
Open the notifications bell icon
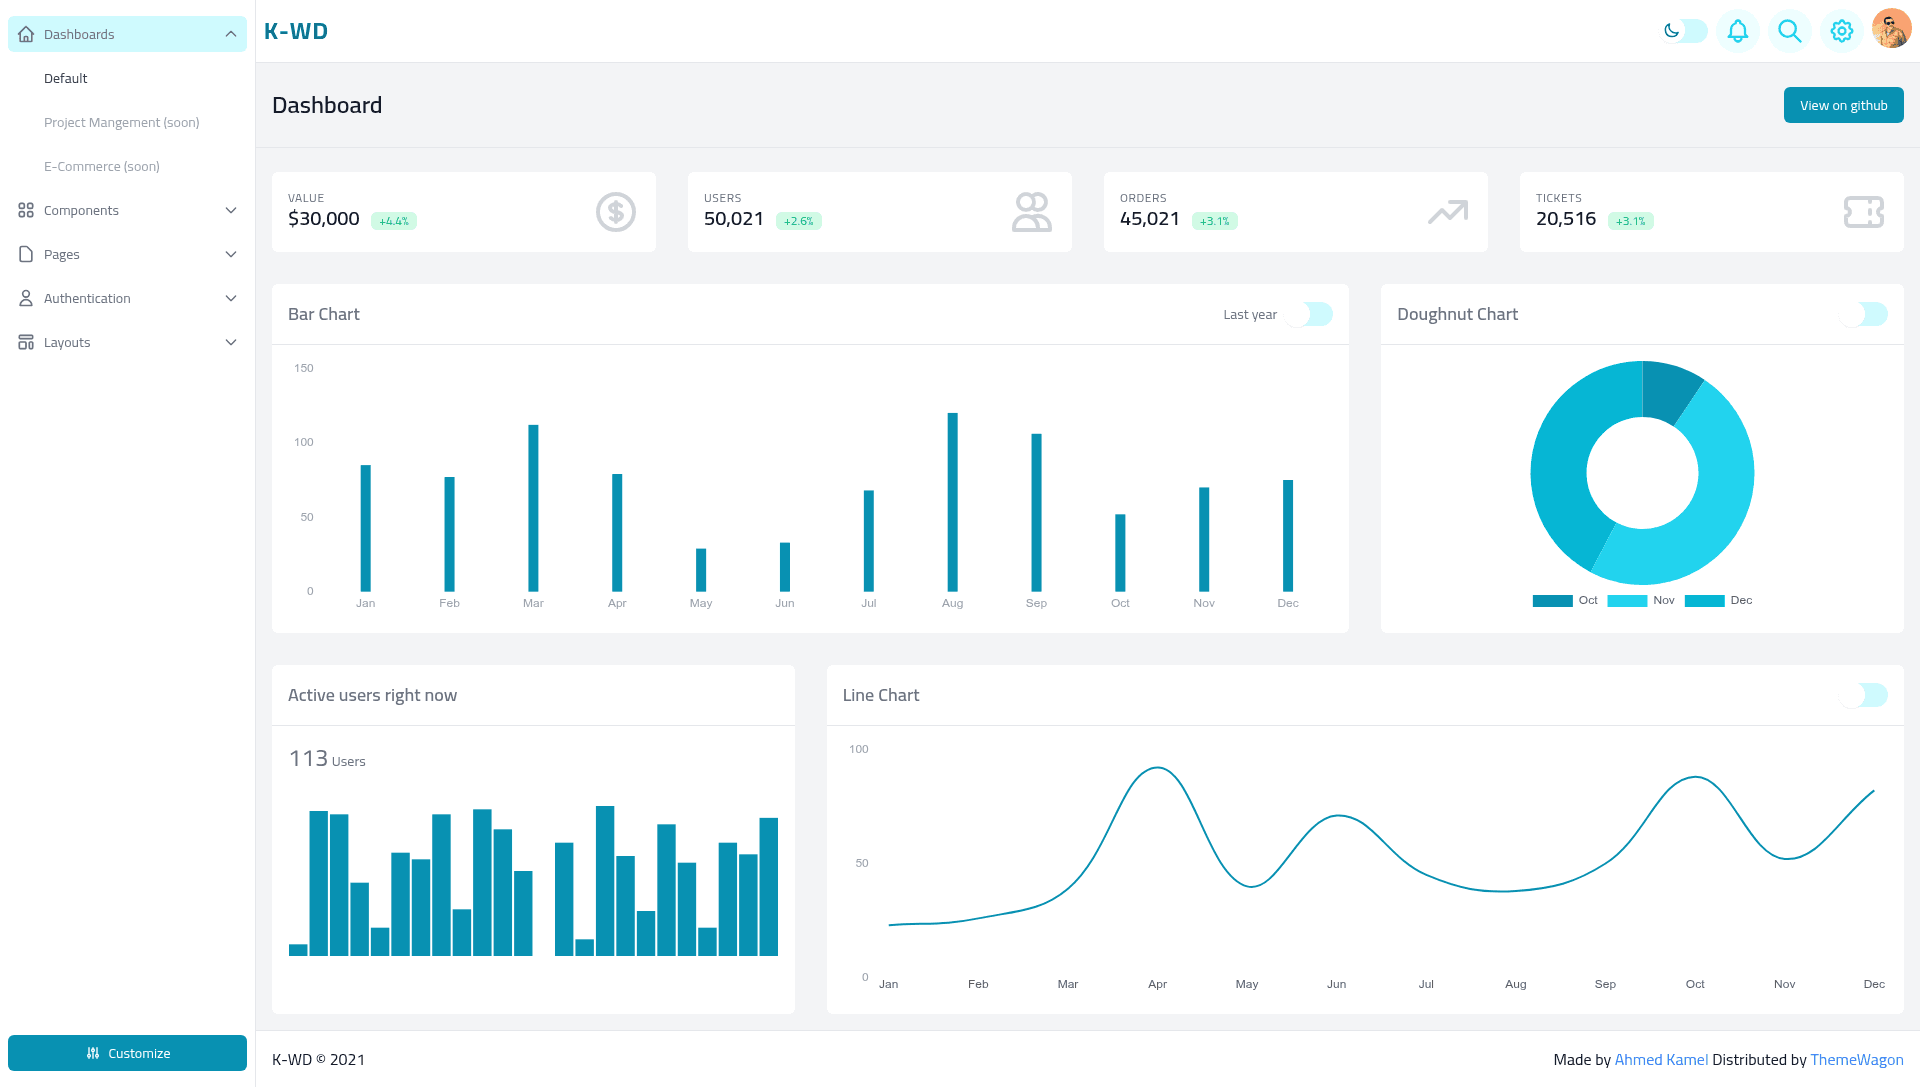tap(1738, 31)
